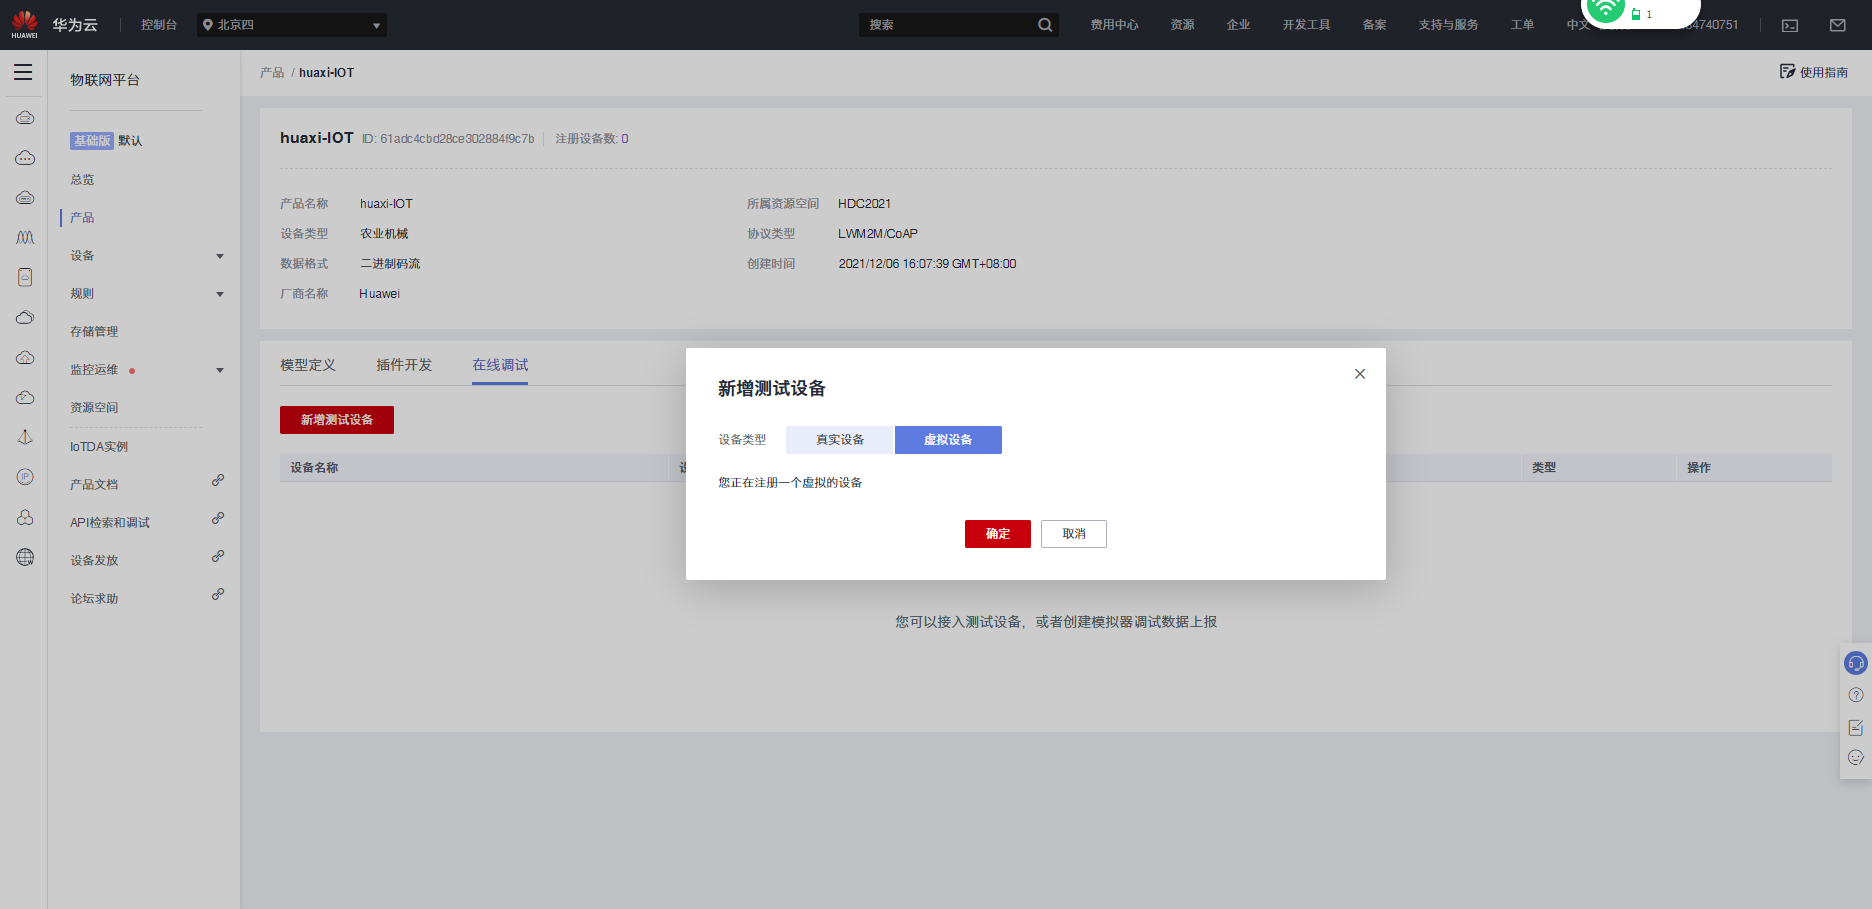Click the wave-shaped icon in left rail
Image resolution: width=1872 pixels, height=909 pixels.
pos(25,237)
